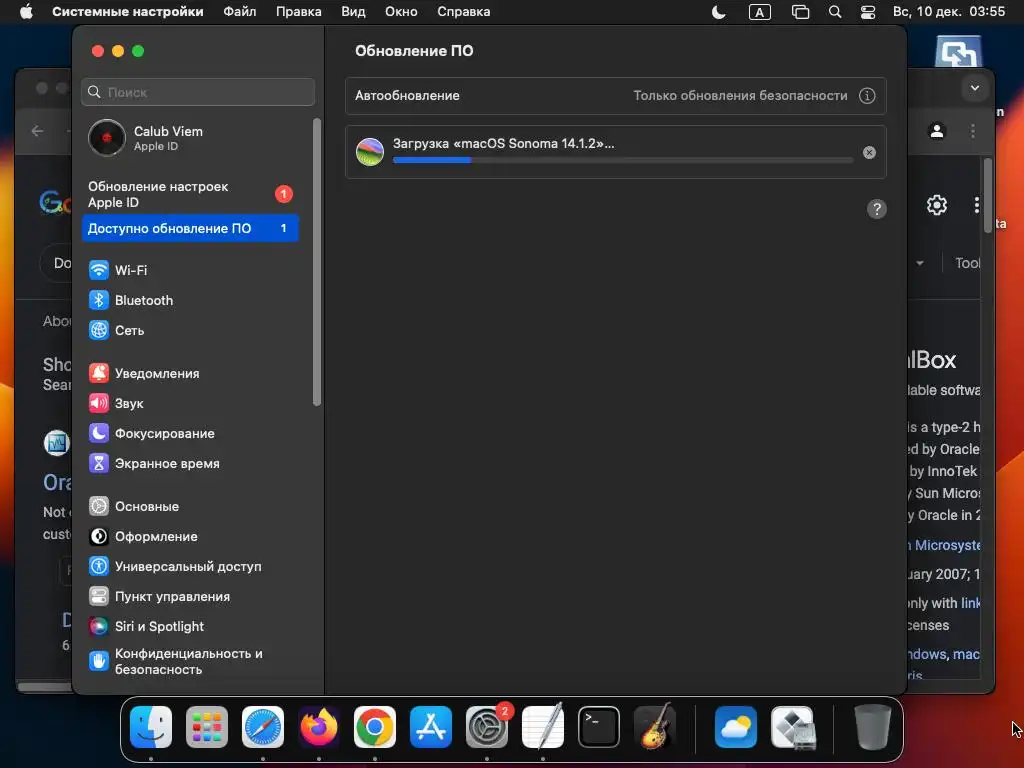The height and width of the screenshot is (768, 1024).
Task: Click Chrome page vertical scrollbar
Action: 987,195
